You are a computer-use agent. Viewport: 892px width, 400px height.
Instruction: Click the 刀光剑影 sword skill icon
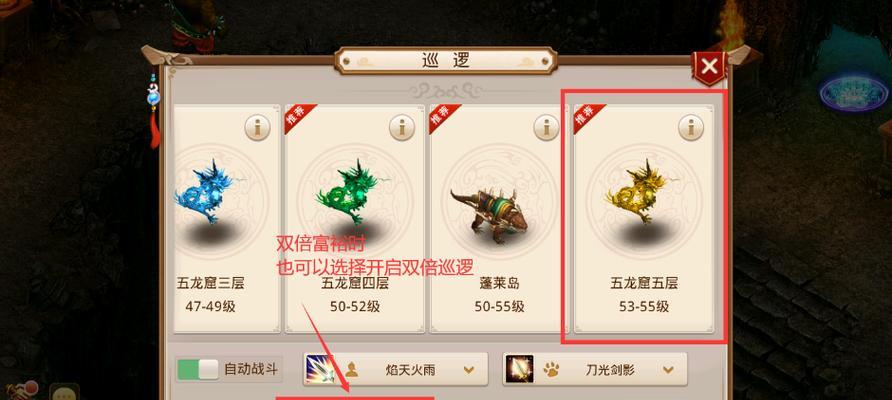519,369
